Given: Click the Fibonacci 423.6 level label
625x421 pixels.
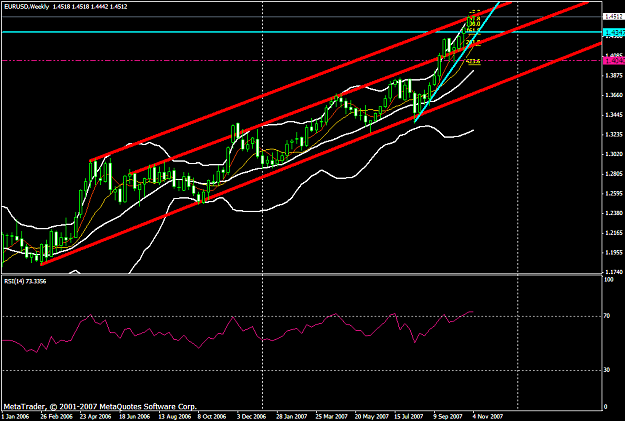Looking at the screenshot, I should (x=473, y=61).
